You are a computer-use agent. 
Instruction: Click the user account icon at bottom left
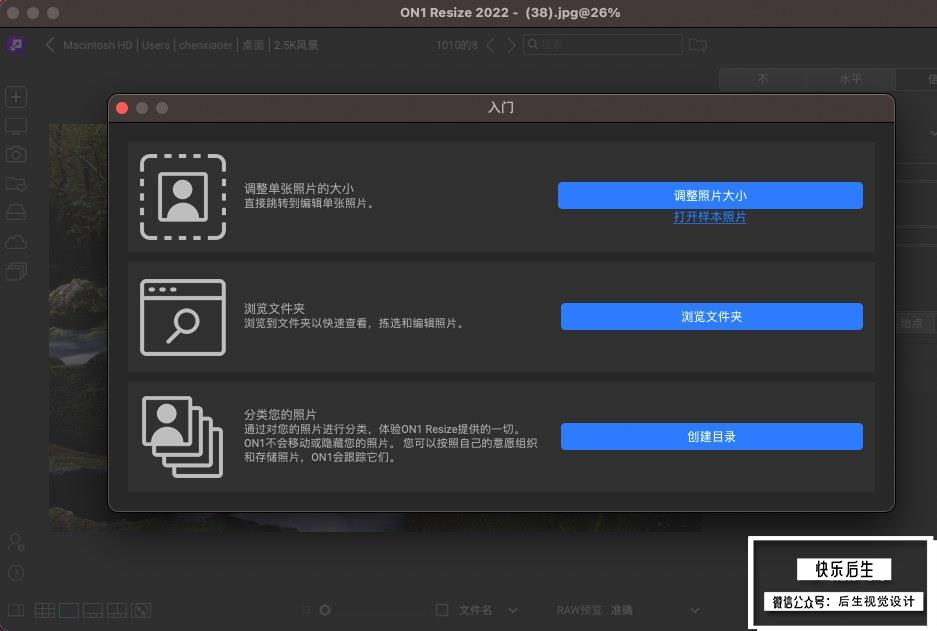coord(16,542)
